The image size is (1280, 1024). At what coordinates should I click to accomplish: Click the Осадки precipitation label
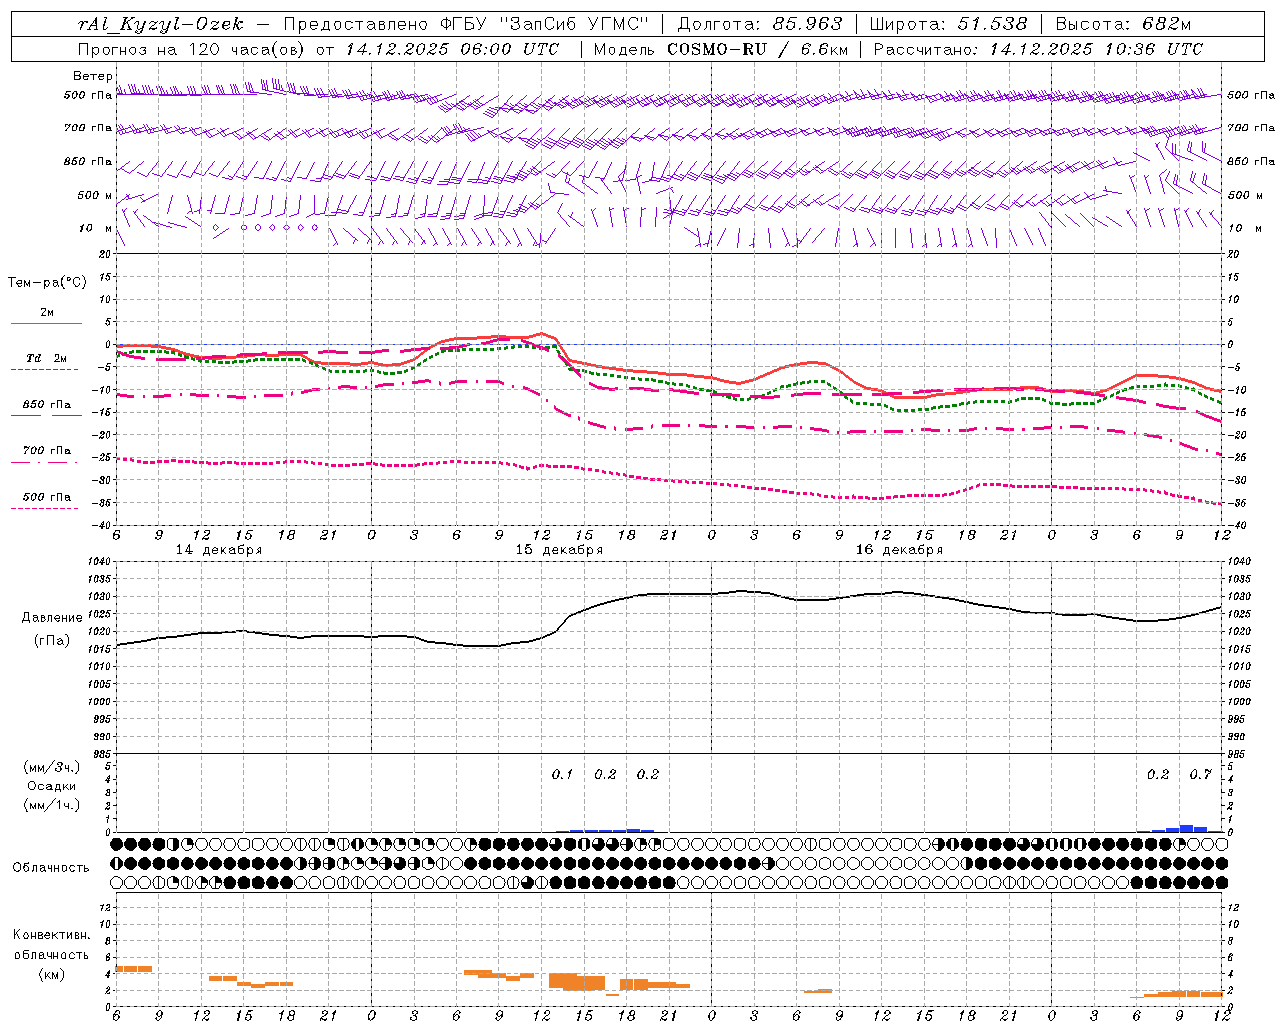point(52,786)
